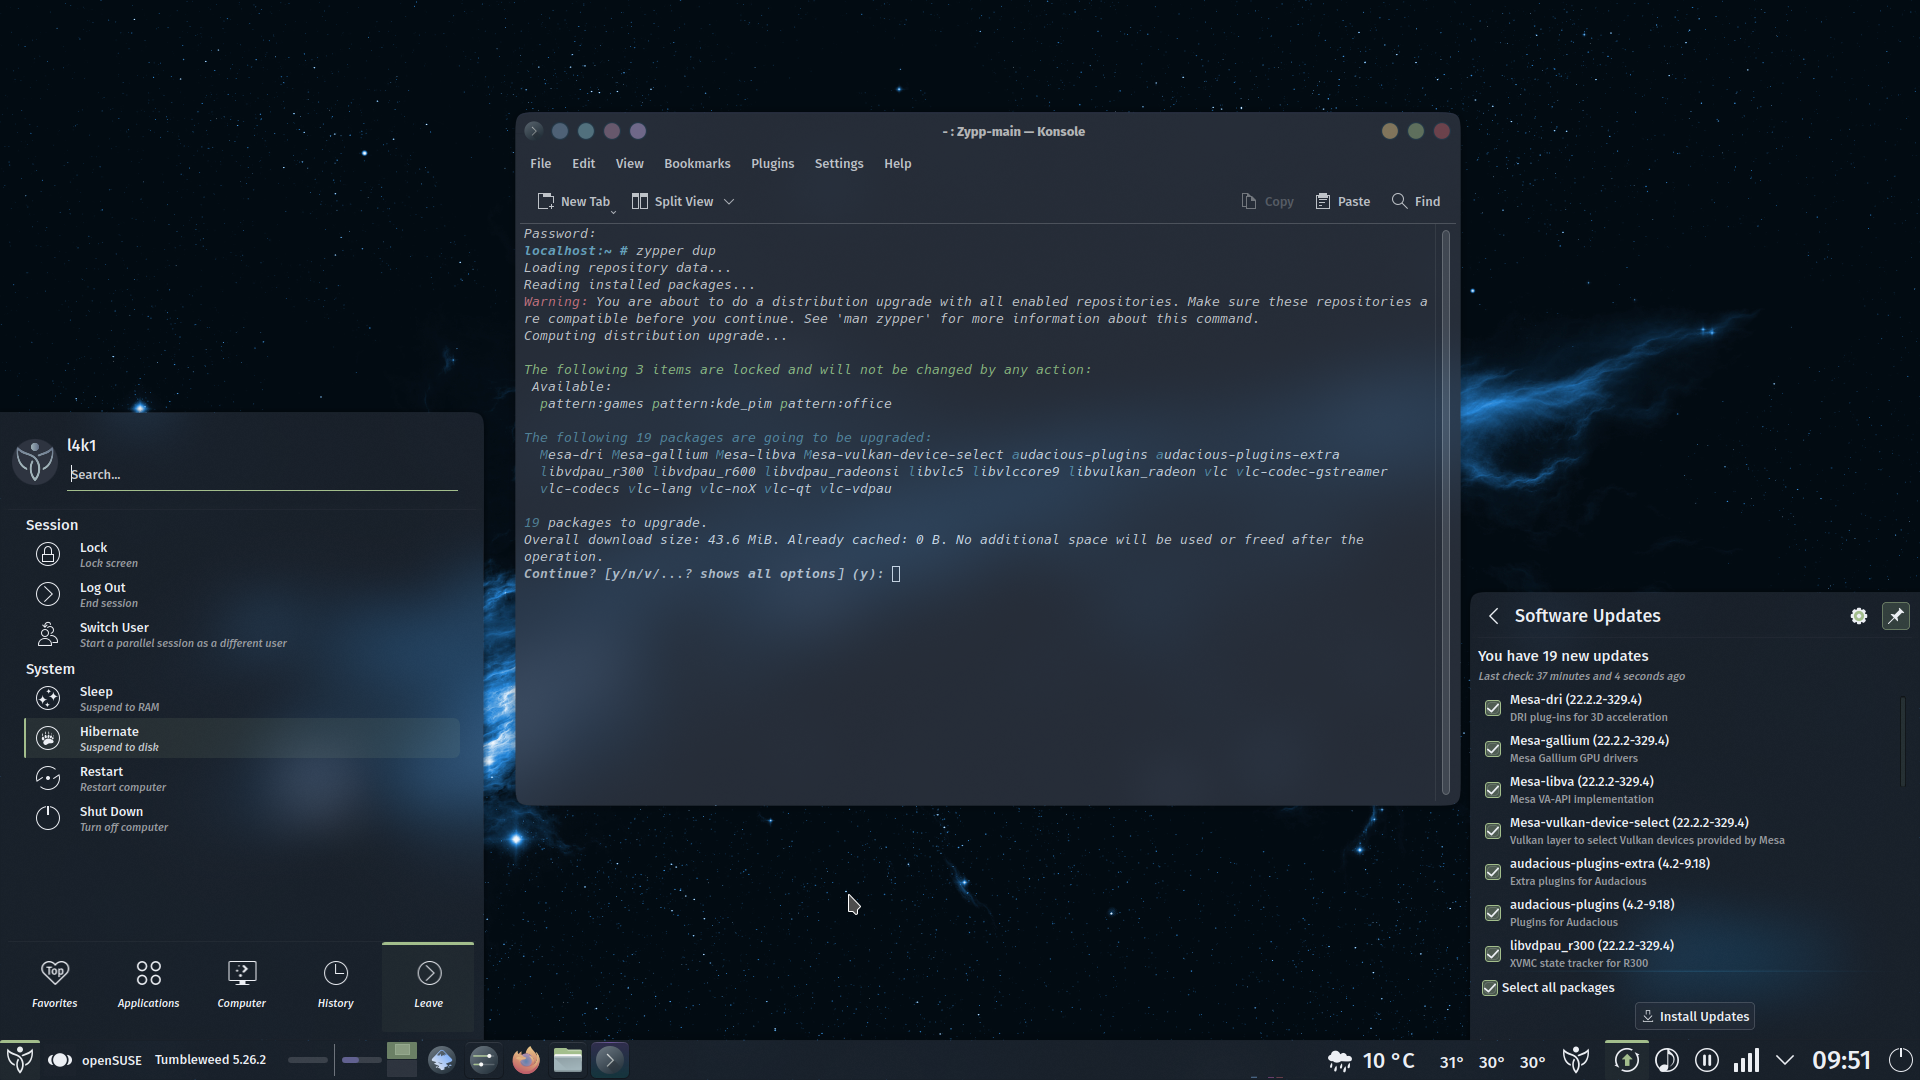This screenshot has height=1080, width=1920.
Task: Go back in Software Updates panel
Action: click(x=1493, y=616)
